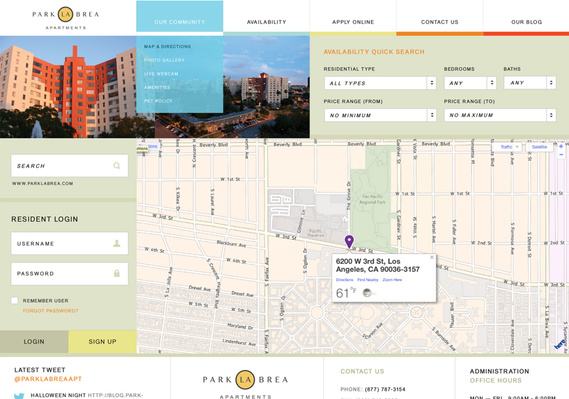This screenshot has width=569, height=399.
Task: Click the Twitter bird icon
Action: pyautogui.click(x=19, y=396)
